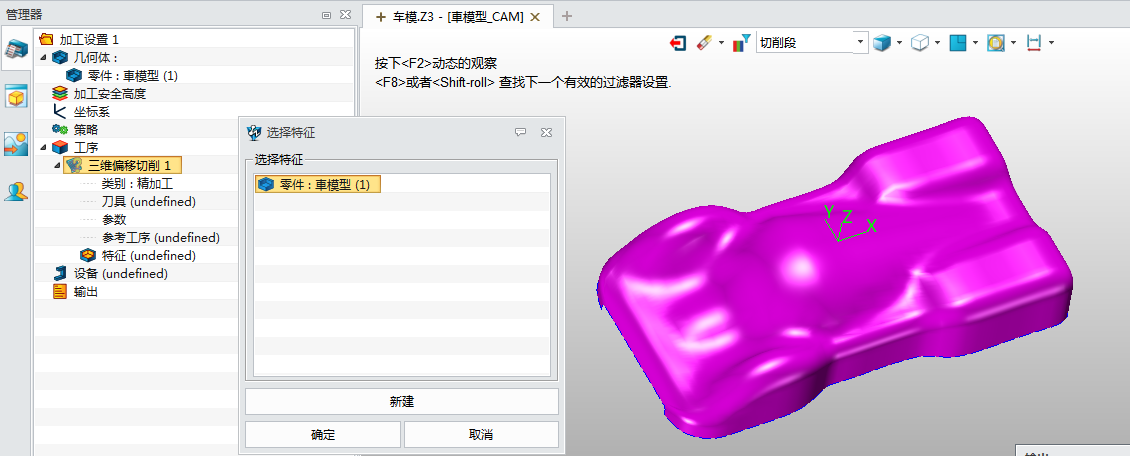Collapse the 几何体 tree node
Screen dimensions: 1130x456
point(43,58)
